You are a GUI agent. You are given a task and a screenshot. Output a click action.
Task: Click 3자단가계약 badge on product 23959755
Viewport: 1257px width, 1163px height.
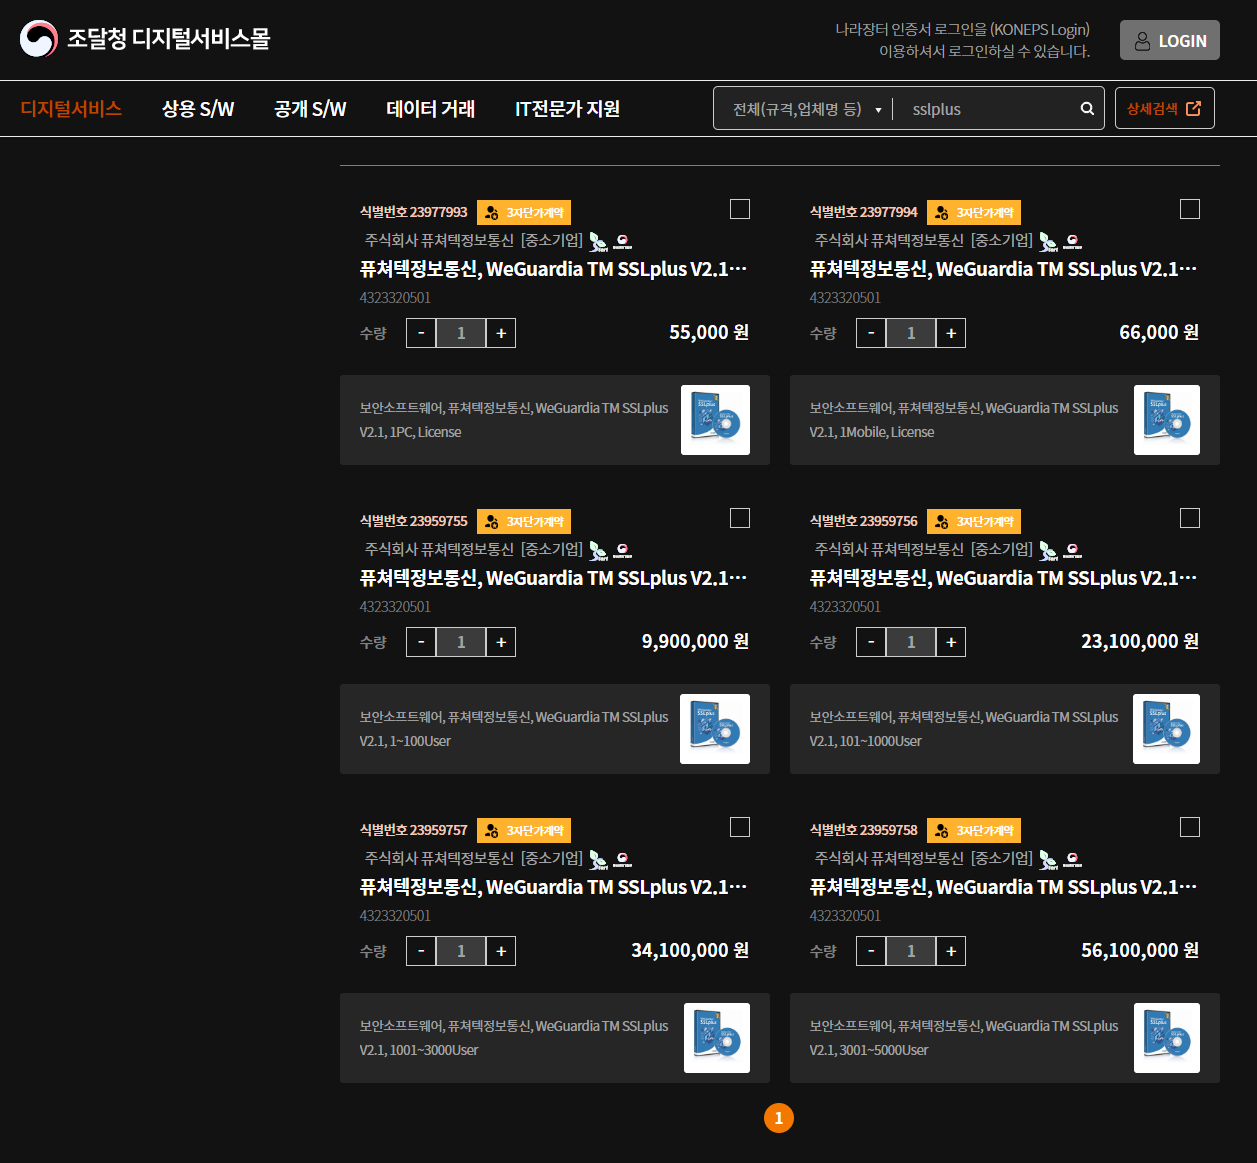(524, 521)
